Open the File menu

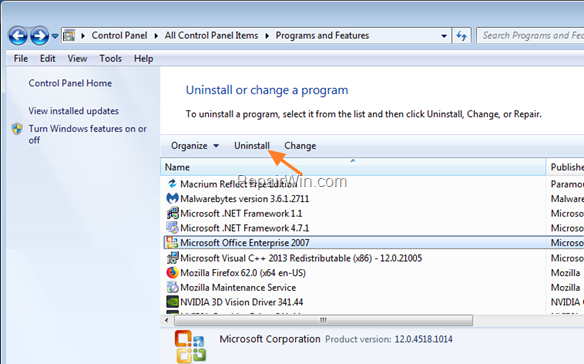point(20,58)
